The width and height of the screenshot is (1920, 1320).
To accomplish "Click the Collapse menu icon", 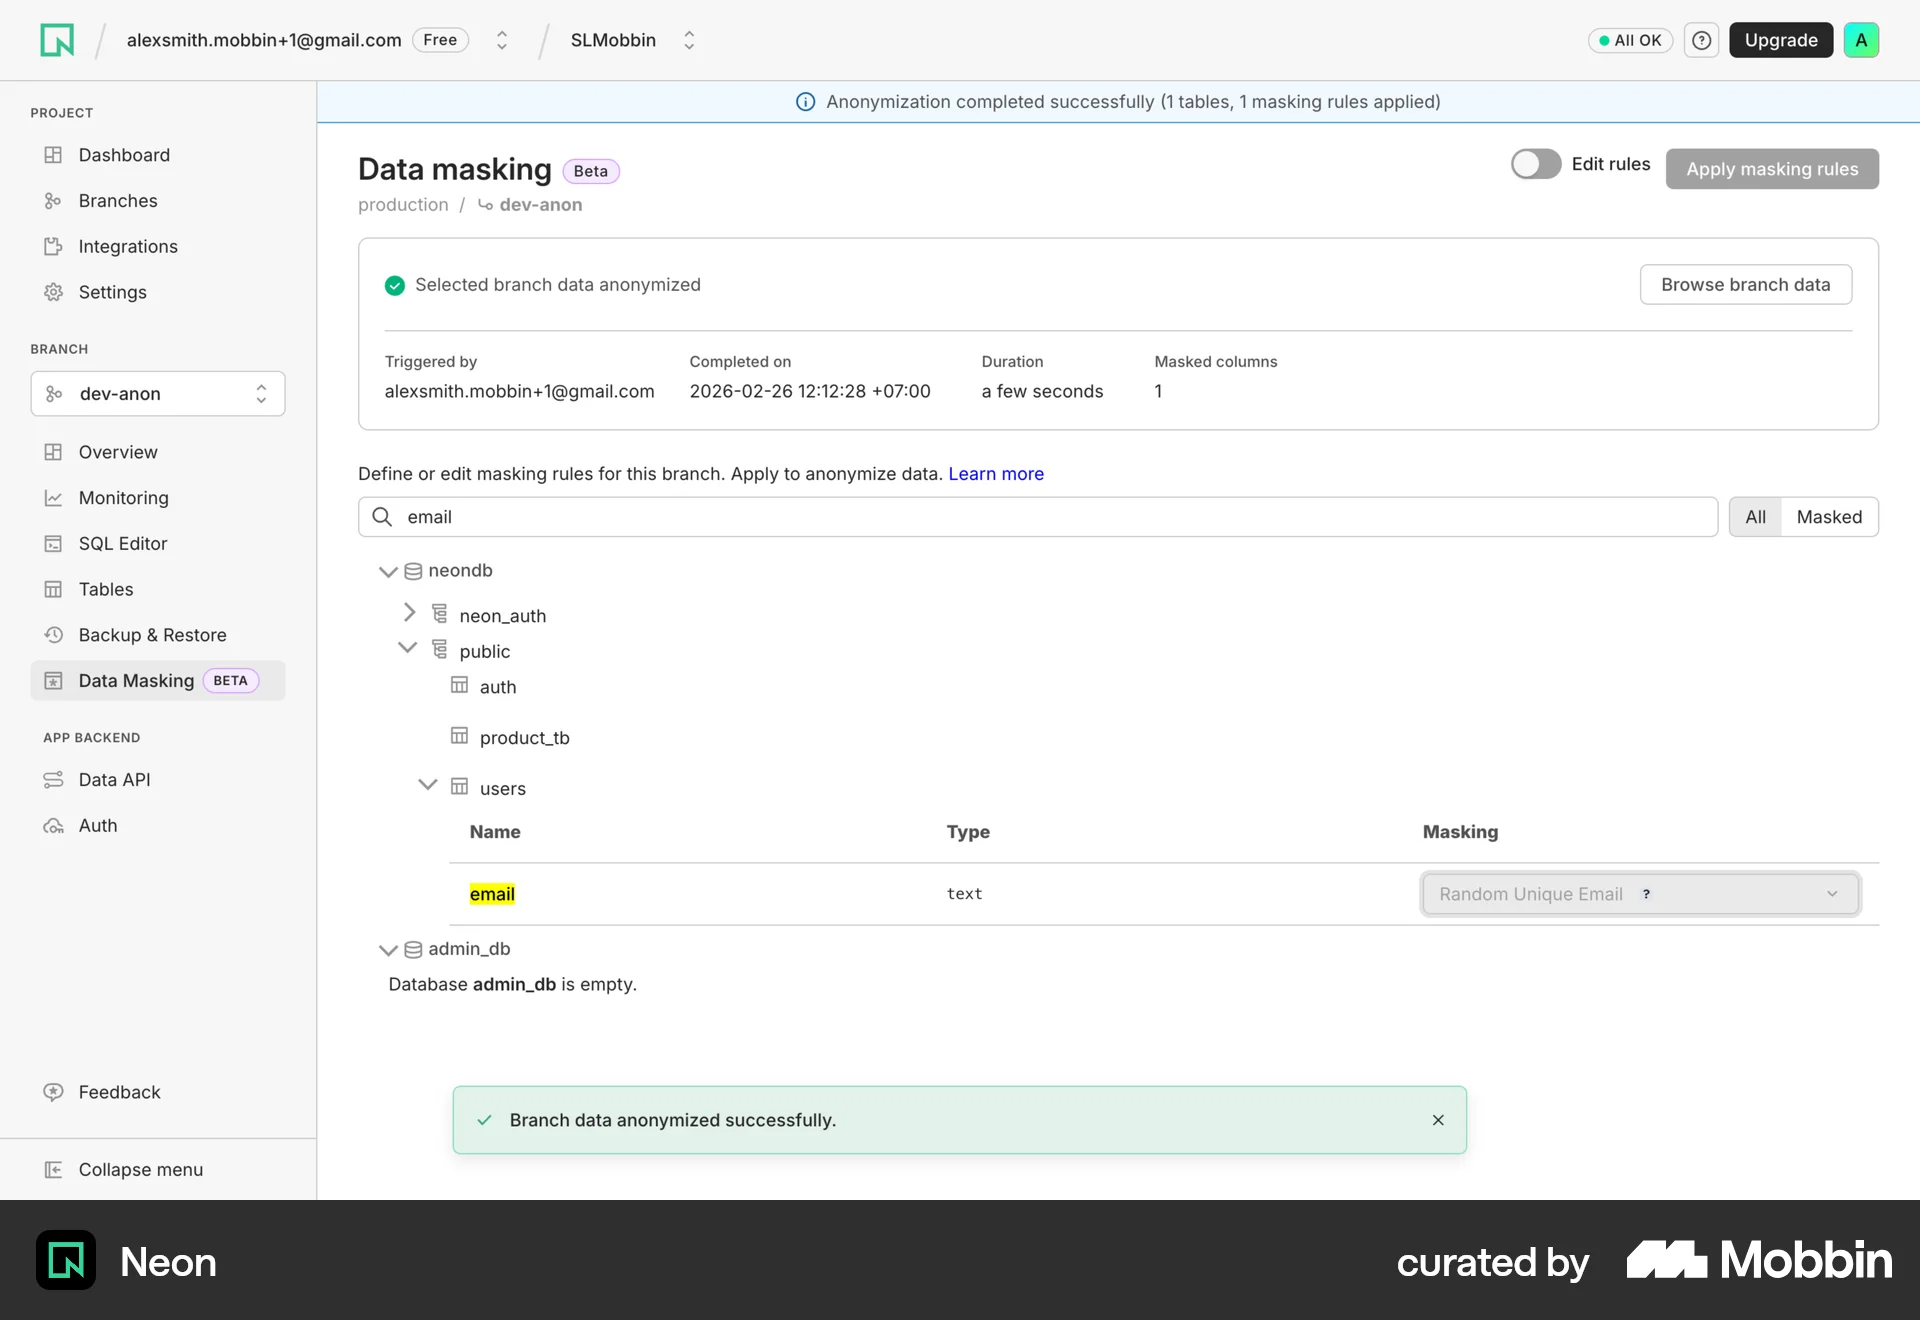I will click(53, 1170).
